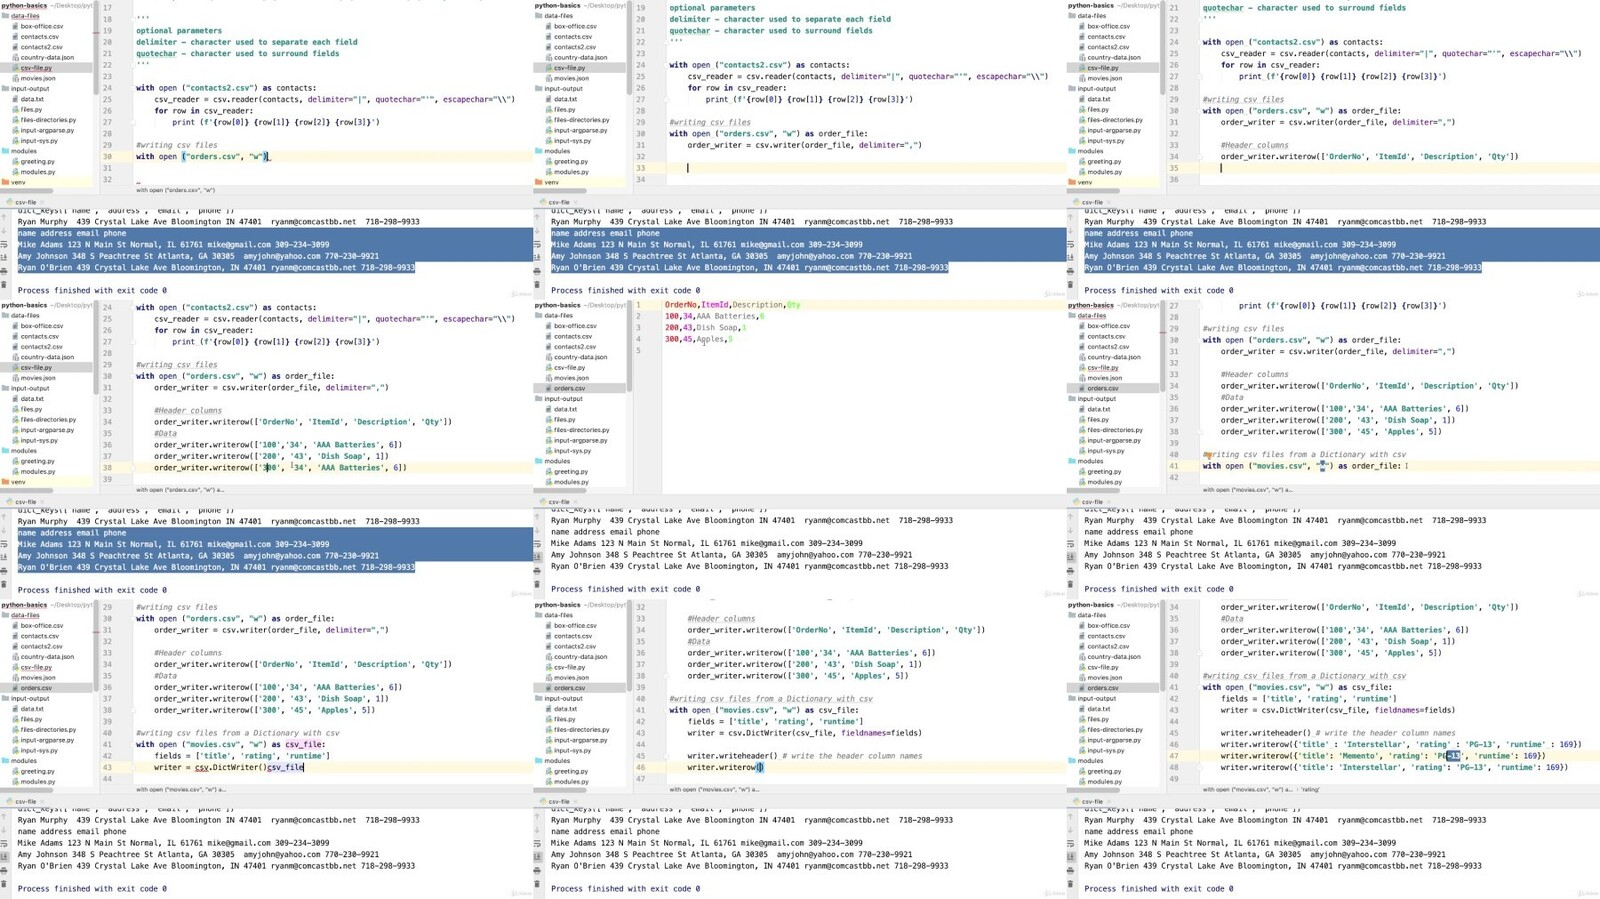This screenshot has height=899, width=1600.
Task: Click print icon in center frame's run console
Action: [538, 571]
